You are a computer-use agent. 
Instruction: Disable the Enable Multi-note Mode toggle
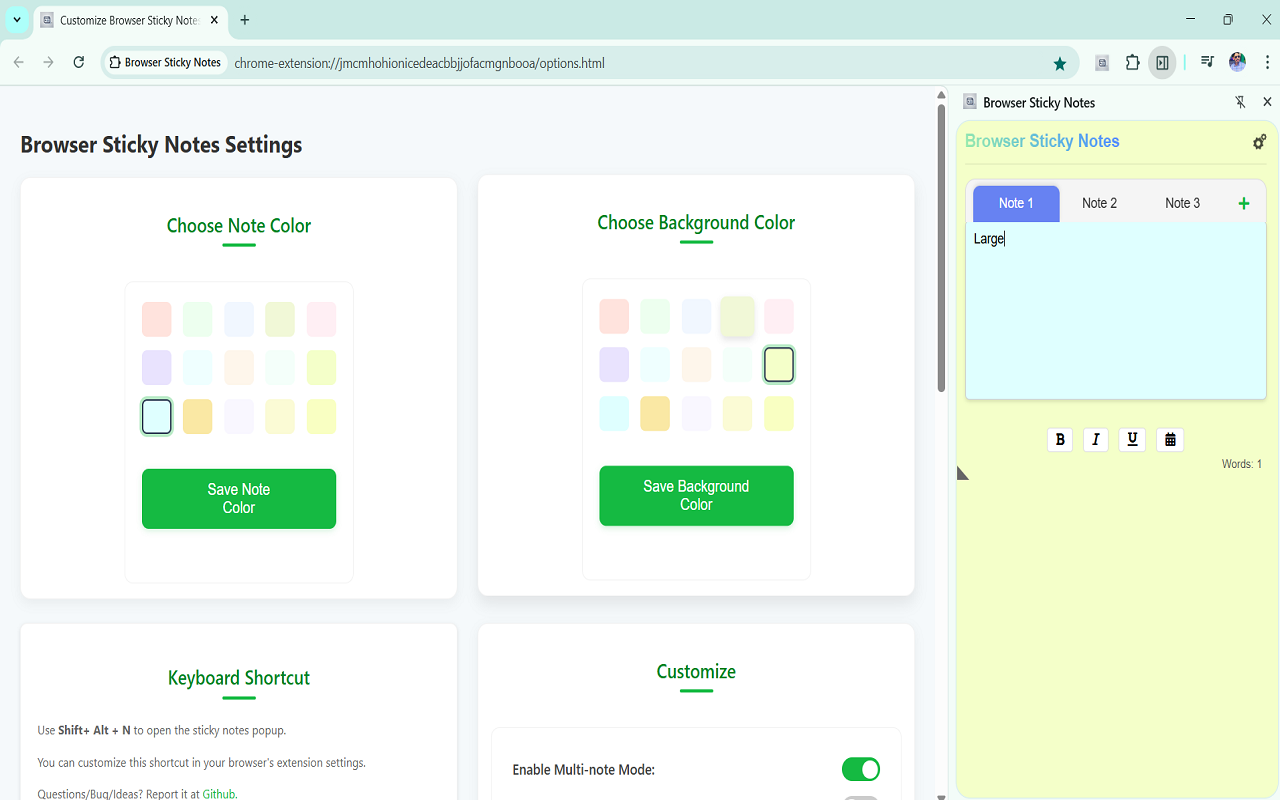860,769
